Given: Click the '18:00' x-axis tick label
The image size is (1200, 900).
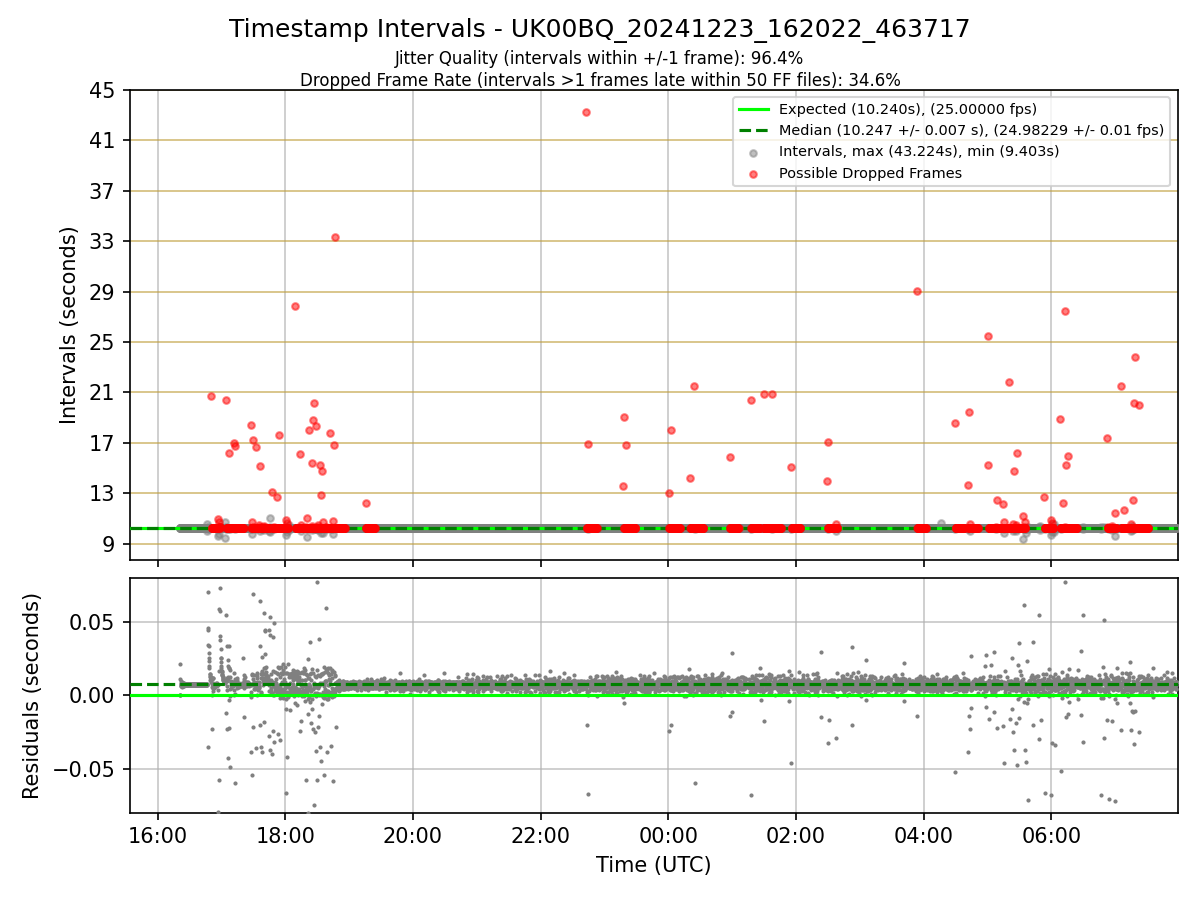Looking at the screenshot, I should [x=285, y=835].
